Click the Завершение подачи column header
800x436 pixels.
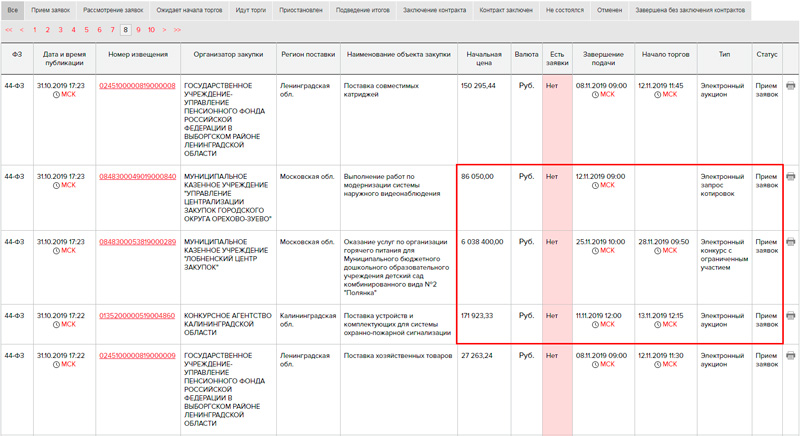coord(603,59)
